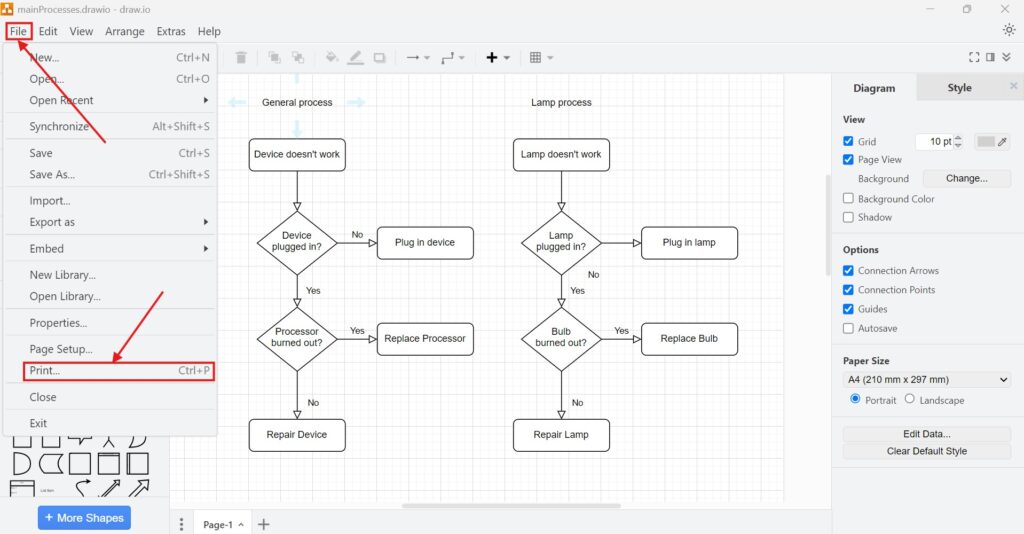Click the fullscreen icon in toolbar
This screenshot has height=534, width=1024.
[974, 58]
